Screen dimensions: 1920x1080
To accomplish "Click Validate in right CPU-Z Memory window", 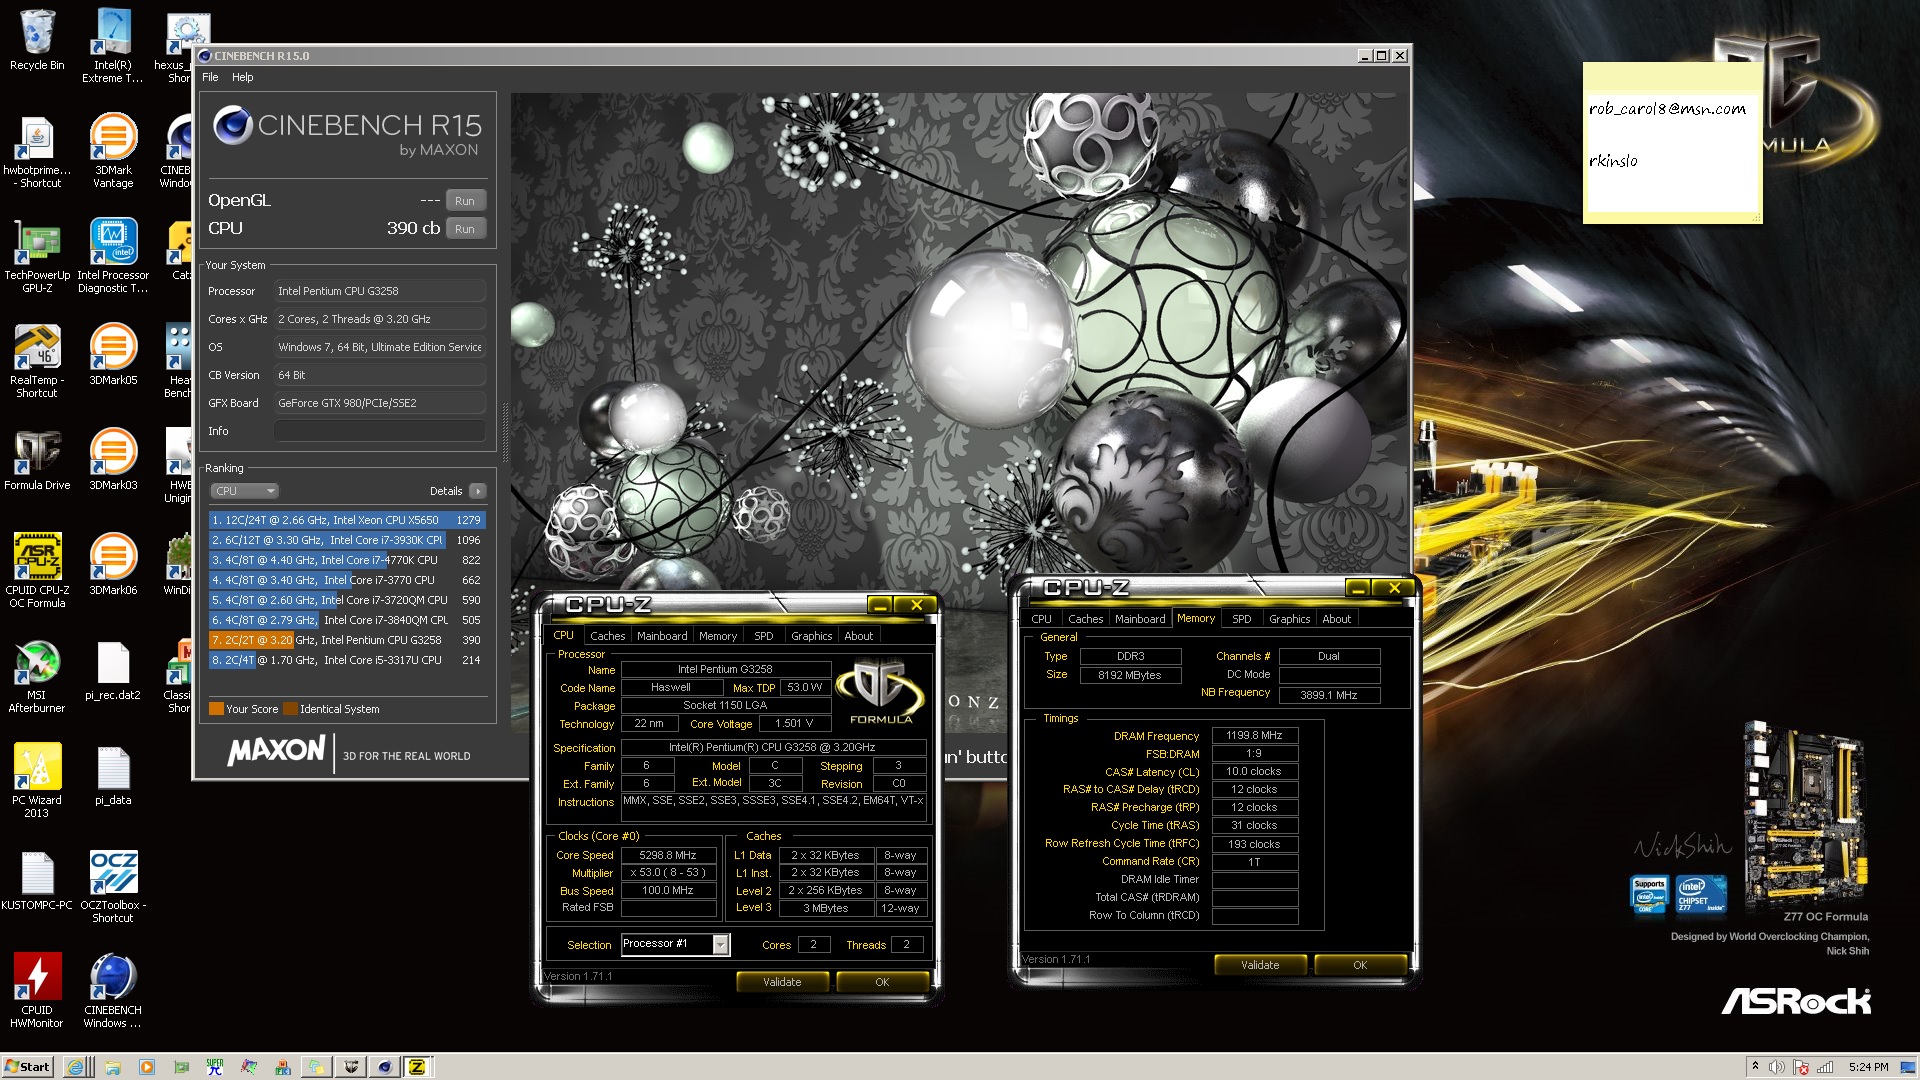I will tap(1260, 965).
